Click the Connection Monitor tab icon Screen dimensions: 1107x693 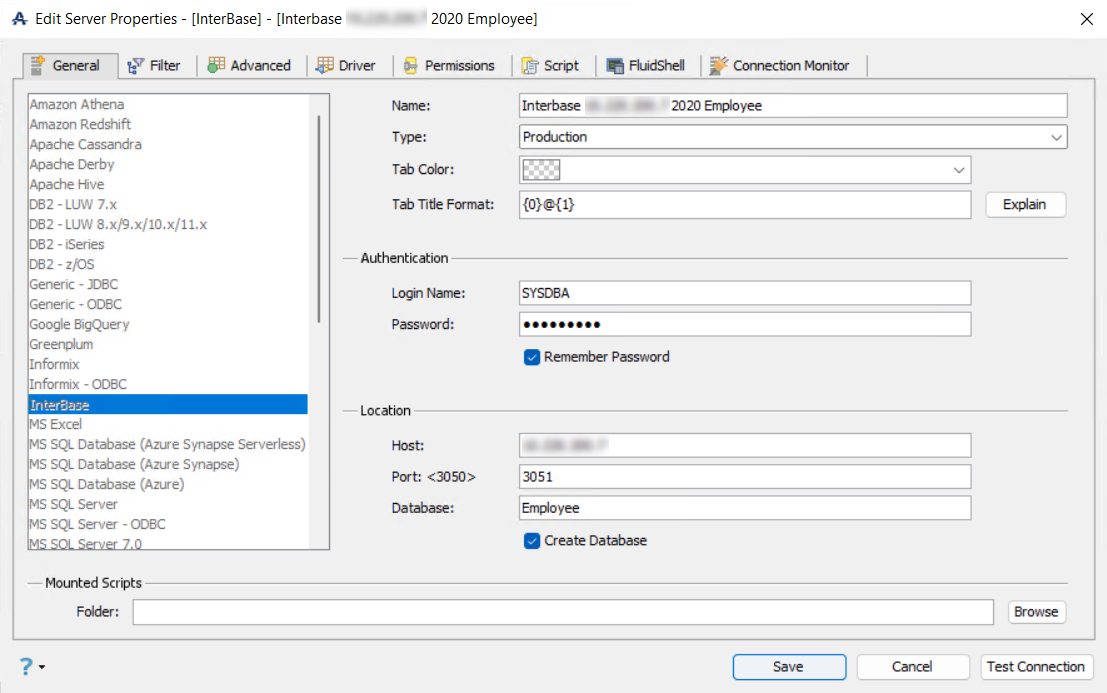[x=718, y=66]
